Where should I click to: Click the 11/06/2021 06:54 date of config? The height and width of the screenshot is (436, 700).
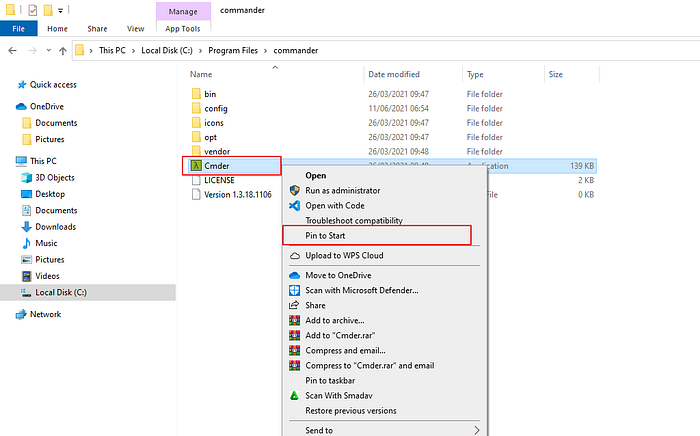coord(398,108)
